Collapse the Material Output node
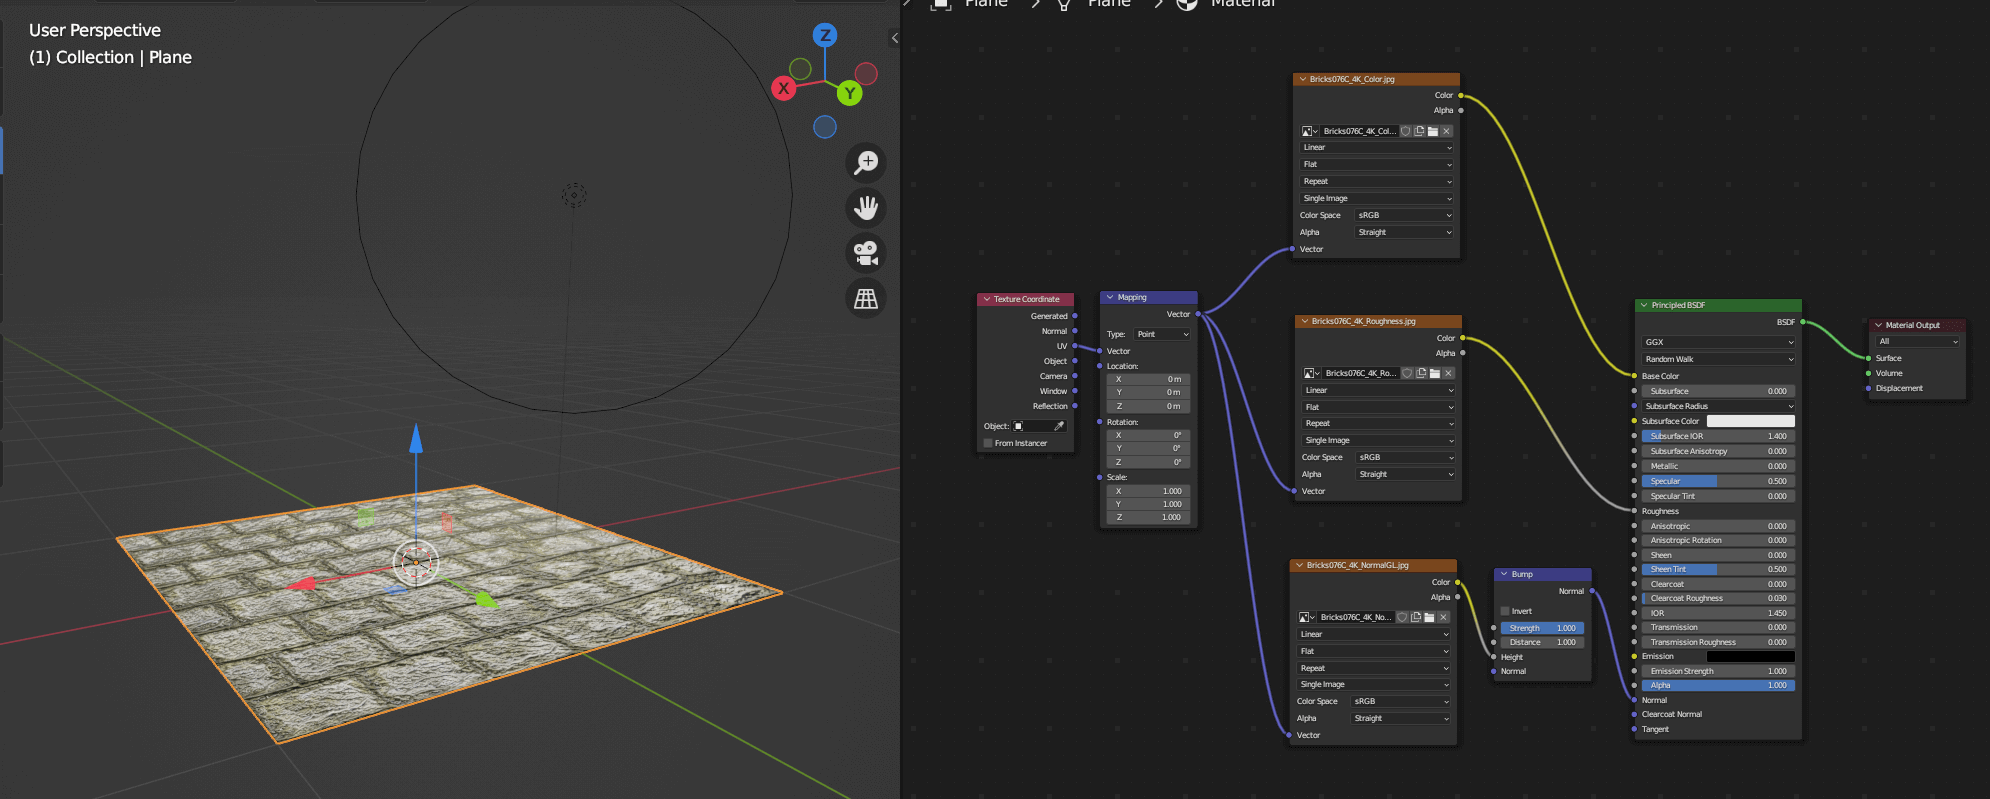Image resolution: width=1990 pixels, height=799 pixels. pyautogui.click(x=1878, y=325)
